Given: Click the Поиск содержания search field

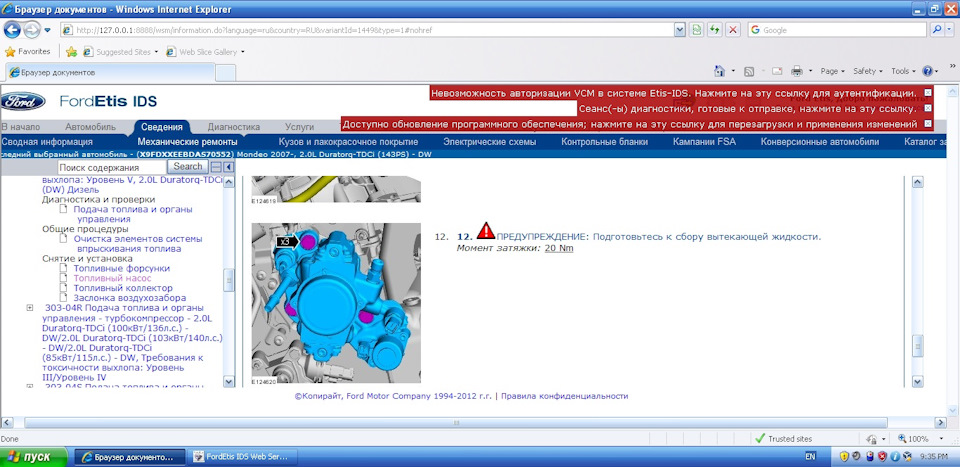Looking at the screenshot, I should [x=111, y=167].
